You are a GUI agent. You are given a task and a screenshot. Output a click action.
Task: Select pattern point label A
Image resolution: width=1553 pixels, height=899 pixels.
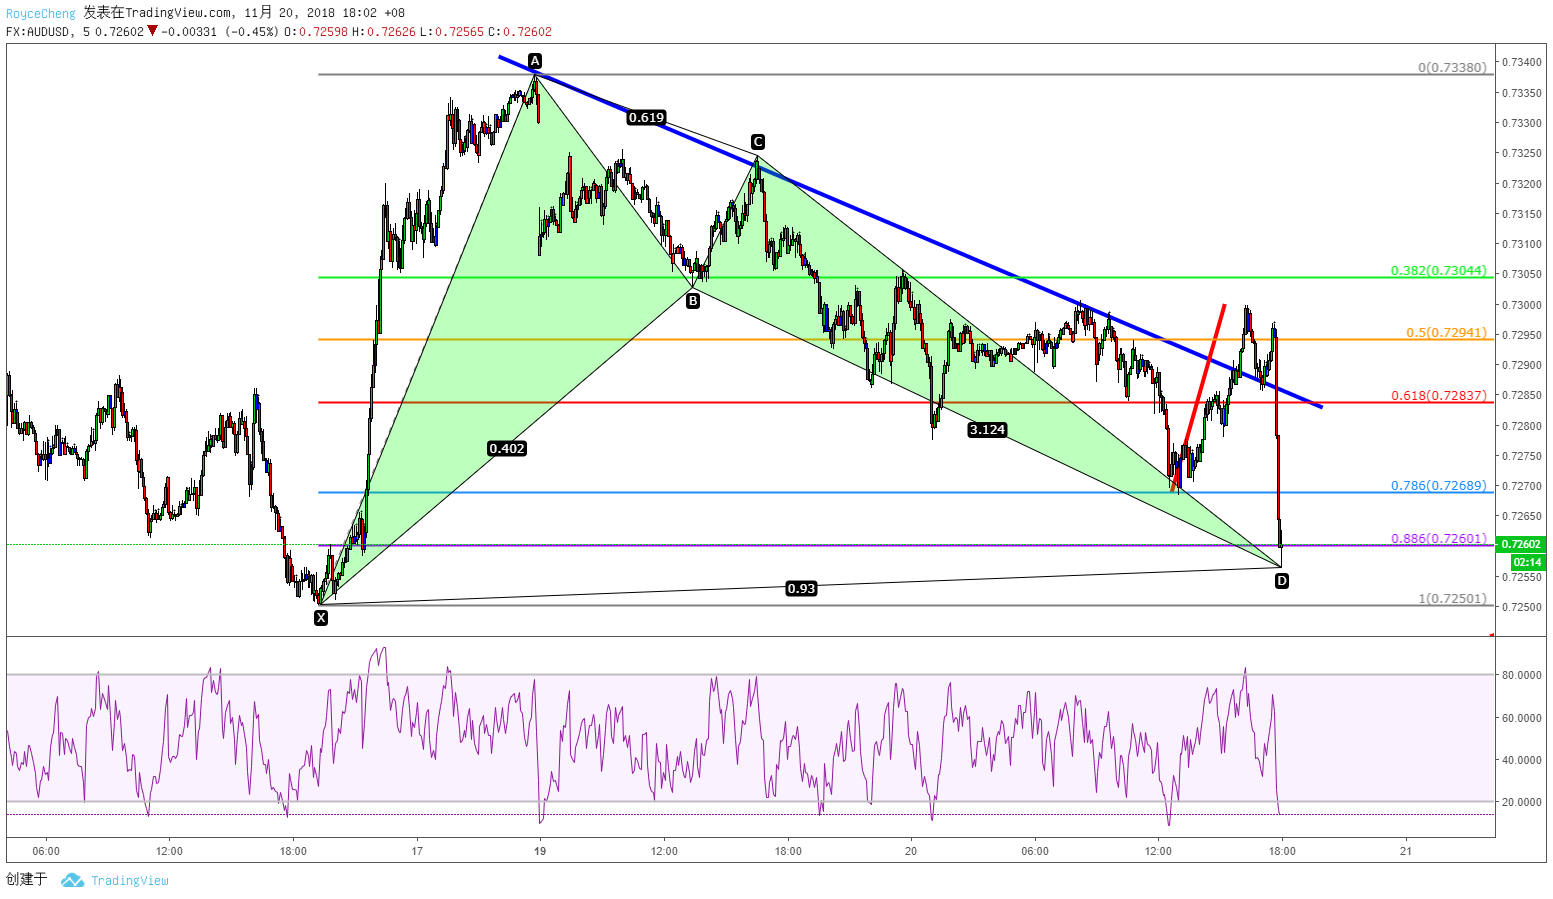pos(535,60)
